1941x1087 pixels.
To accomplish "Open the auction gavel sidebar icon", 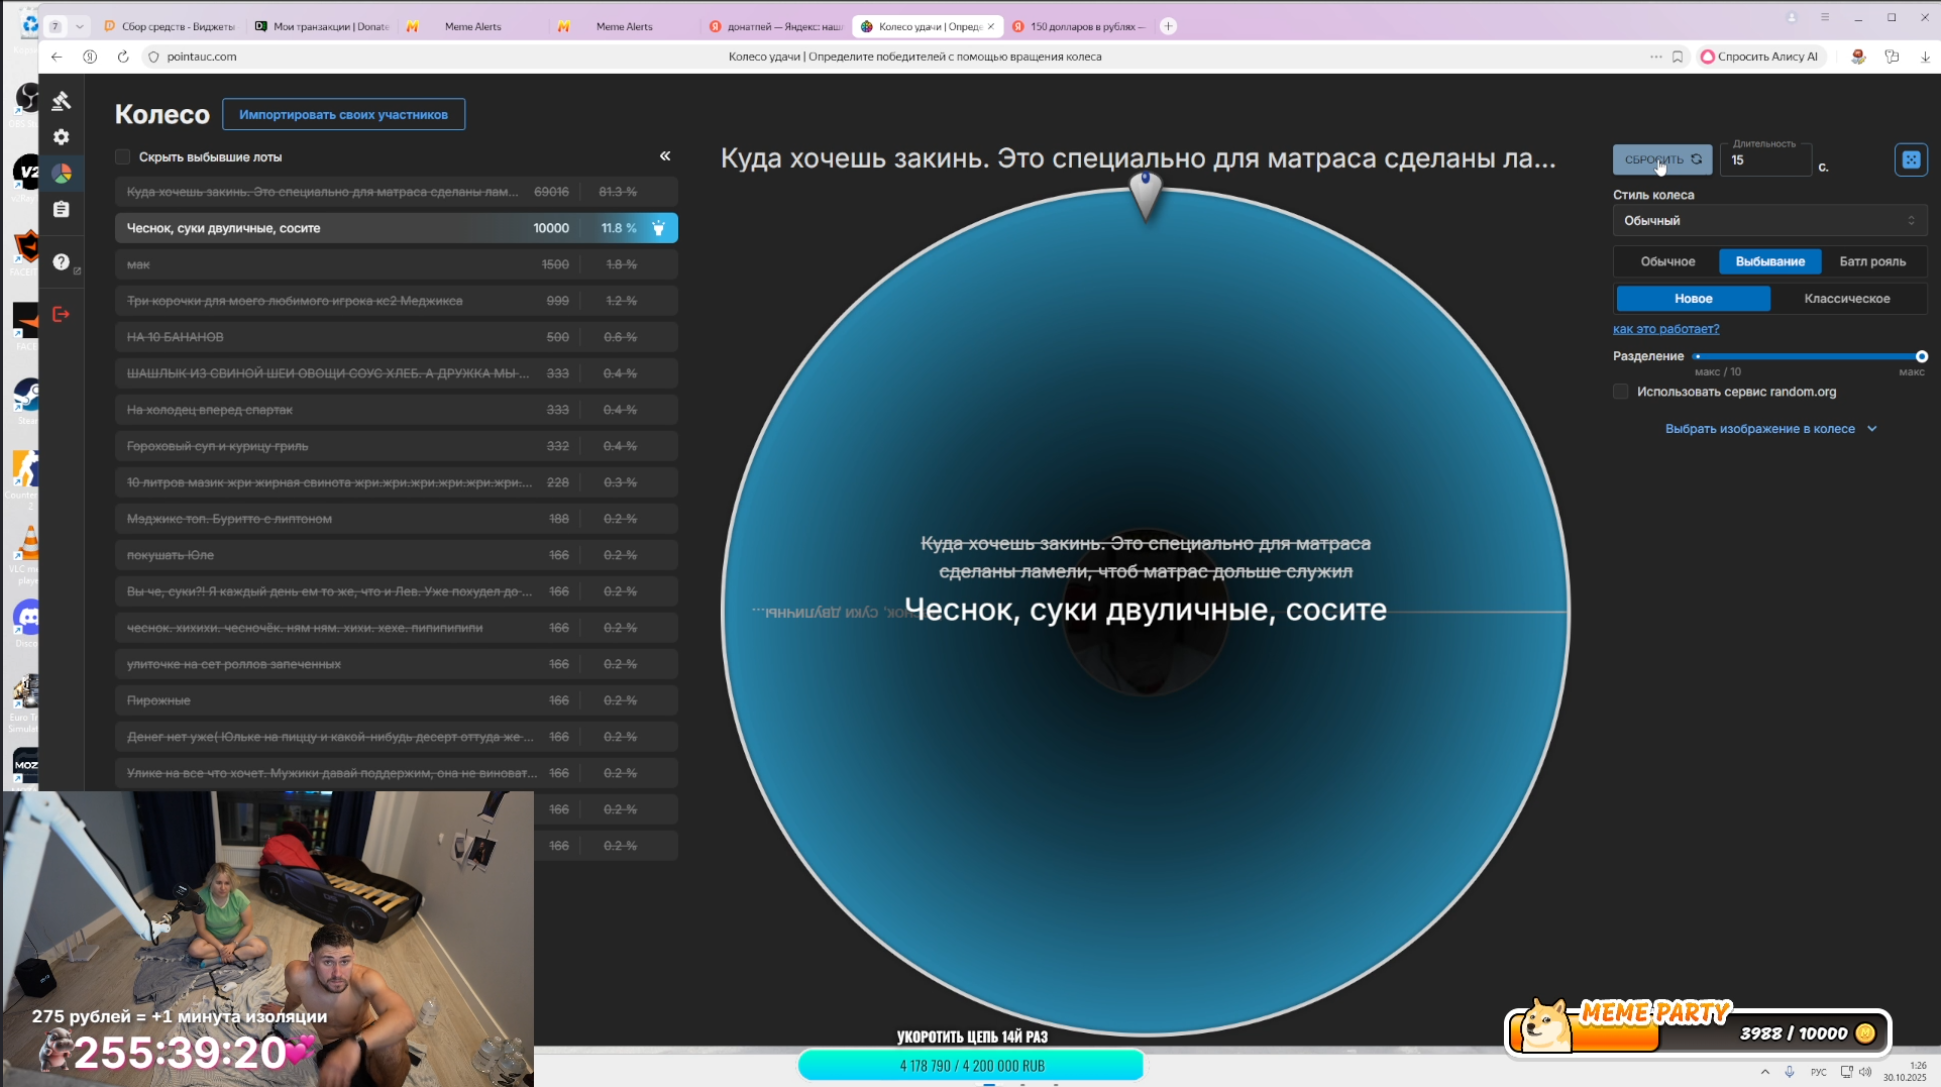I will click(x=61, y=100).
